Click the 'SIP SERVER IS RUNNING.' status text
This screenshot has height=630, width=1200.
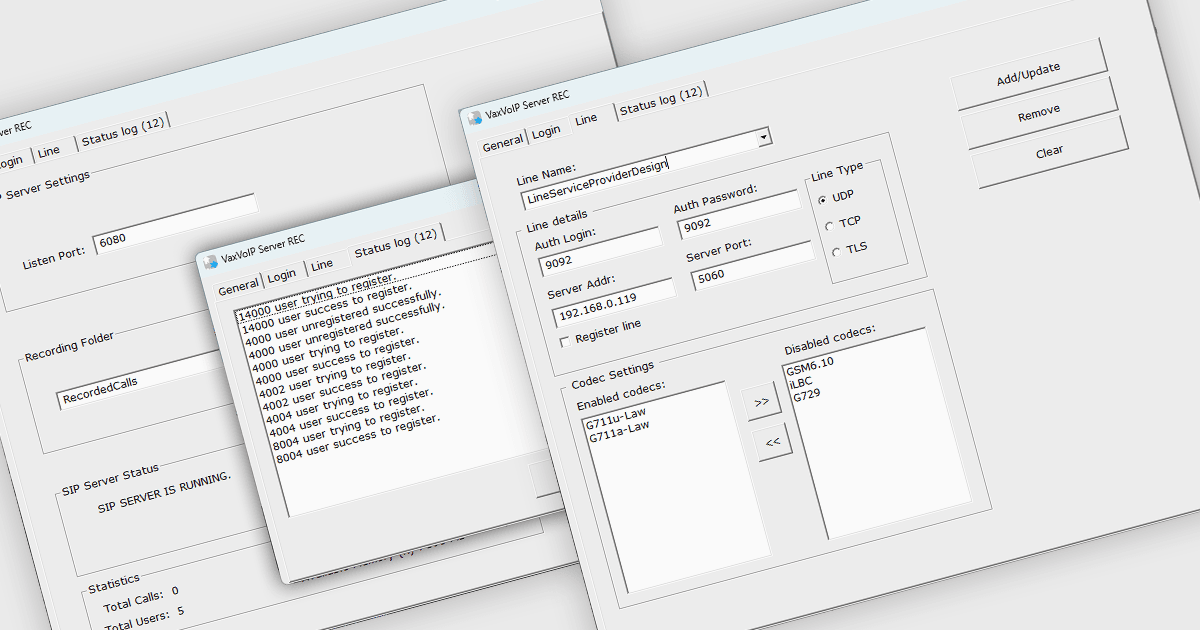point(164,491)
